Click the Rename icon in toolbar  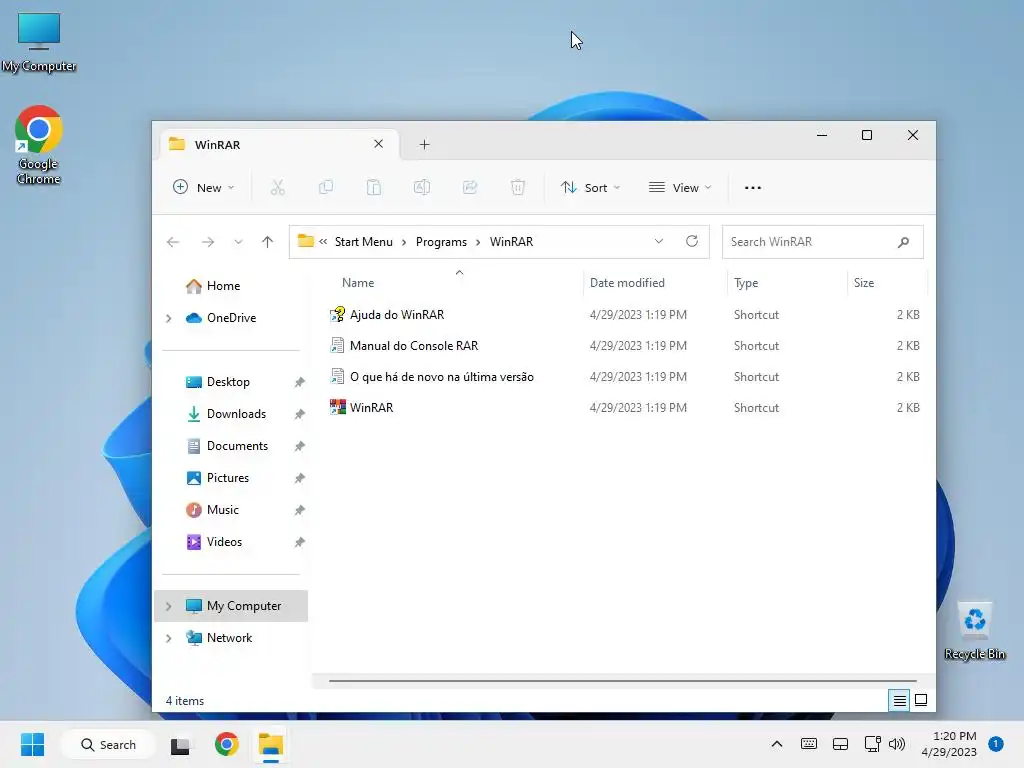coord(422,188)
